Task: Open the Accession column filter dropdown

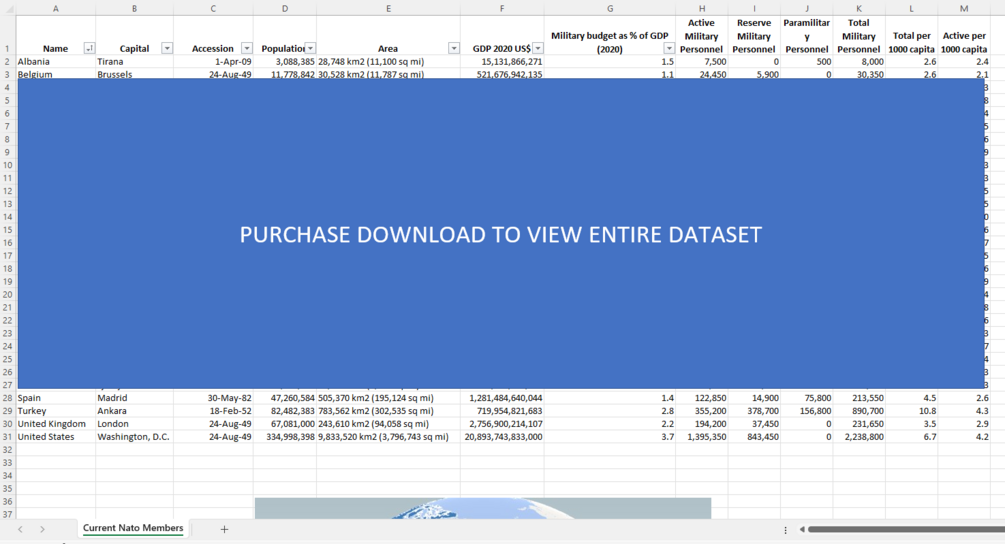Action: [x=247, y=49]
